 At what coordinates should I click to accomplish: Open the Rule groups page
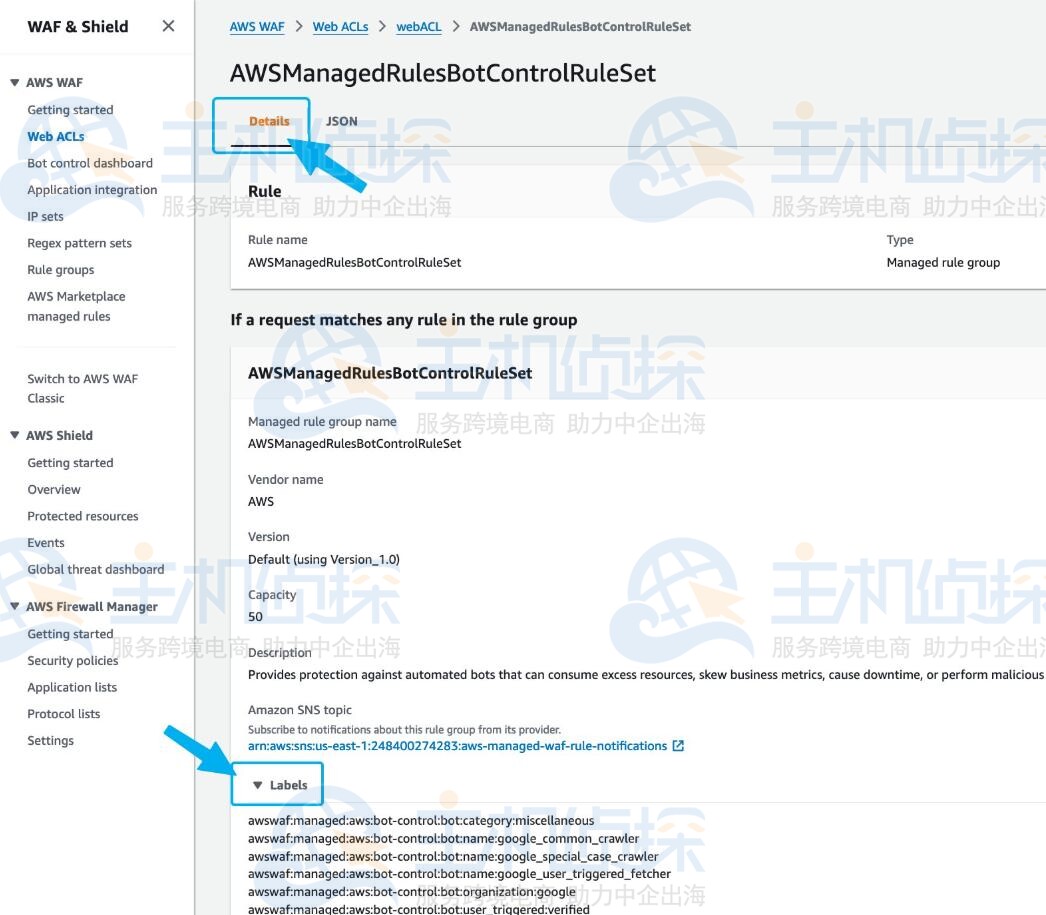(60, 269)
